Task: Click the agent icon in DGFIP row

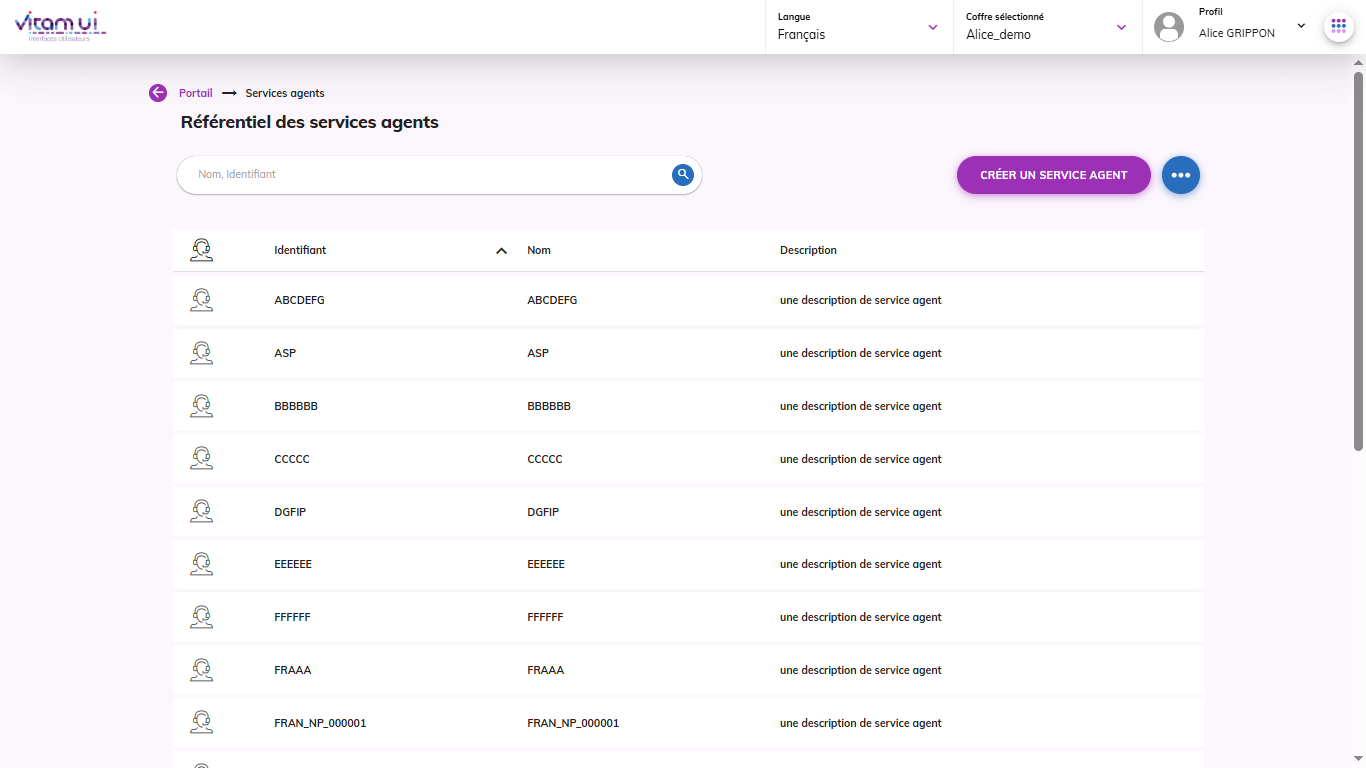Action: [x=201, y=512]
